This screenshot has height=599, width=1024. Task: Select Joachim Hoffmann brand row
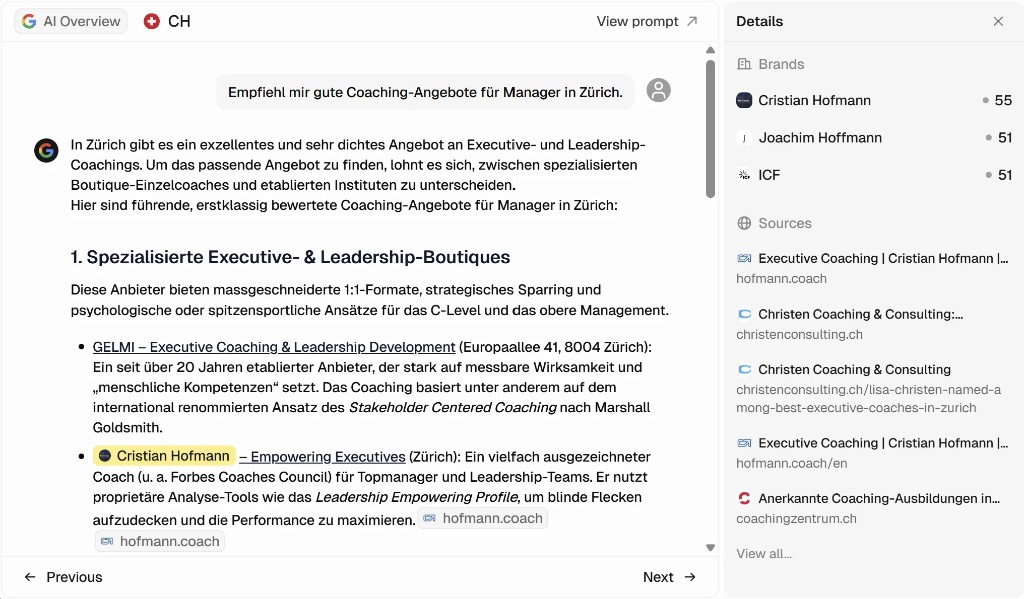874,138
